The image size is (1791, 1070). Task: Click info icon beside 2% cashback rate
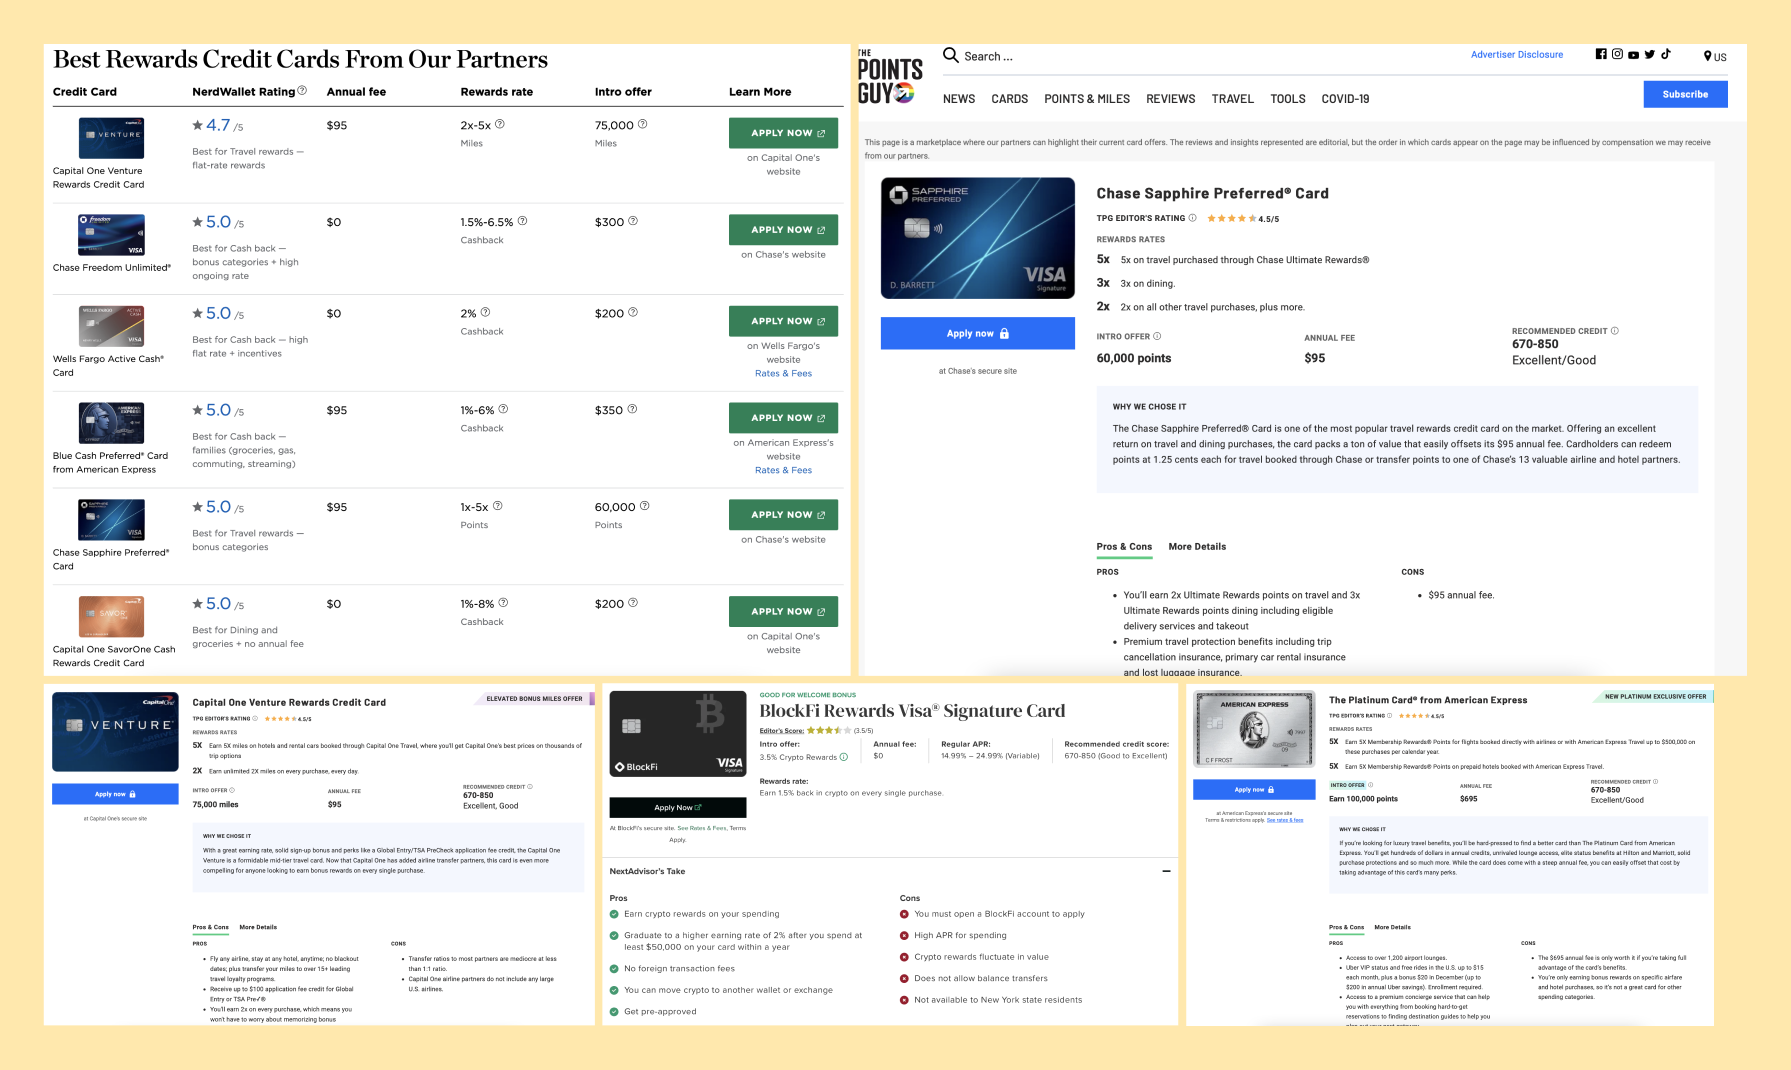pyautogui.click(x=485, y=313)
